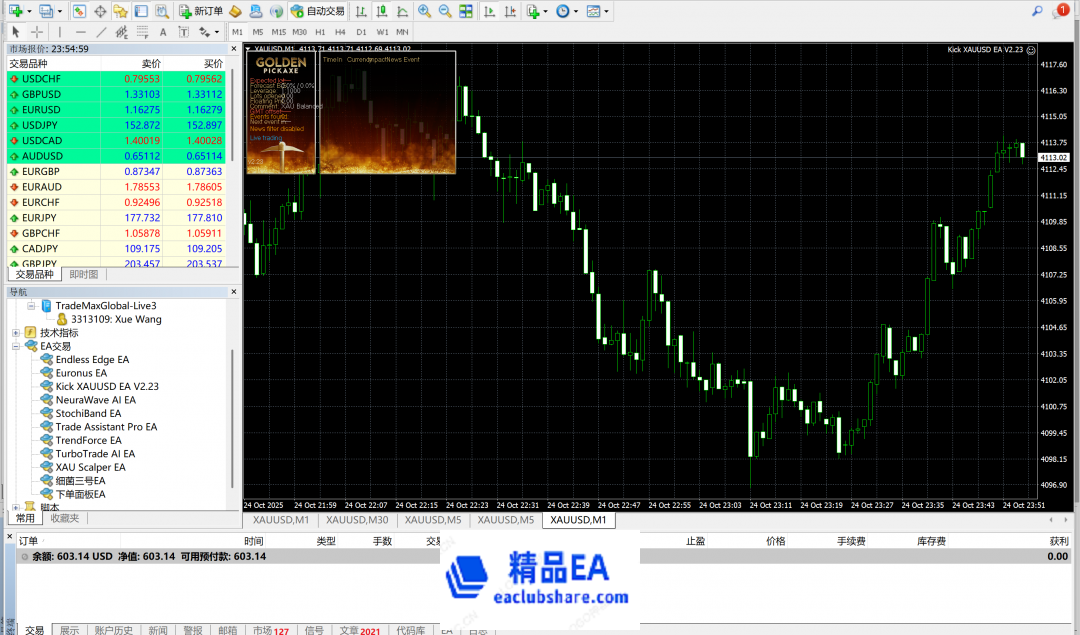Switch to the XAUUSD,M30 chart tab
Viewport: 1080px width, 635px height.
pyautogui.click(x=357, y=520)
